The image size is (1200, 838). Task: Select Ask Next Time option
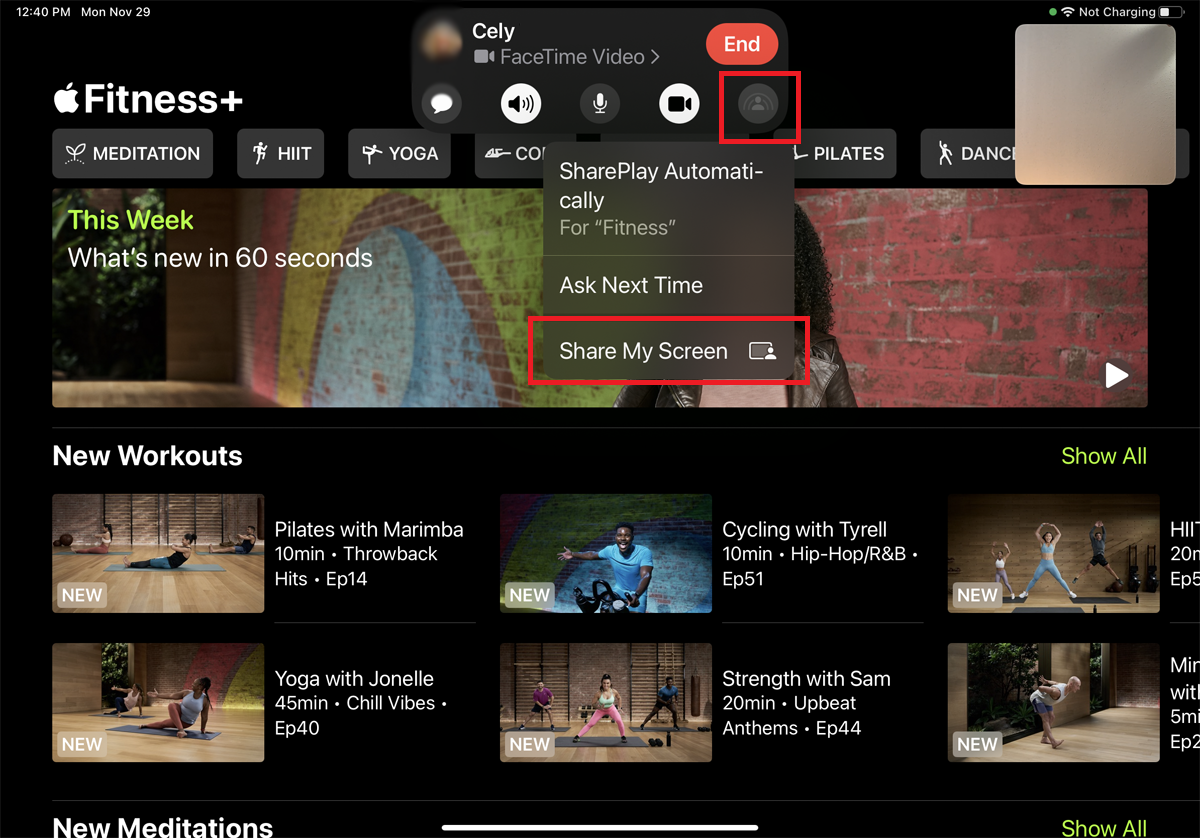tap(668, 285)
